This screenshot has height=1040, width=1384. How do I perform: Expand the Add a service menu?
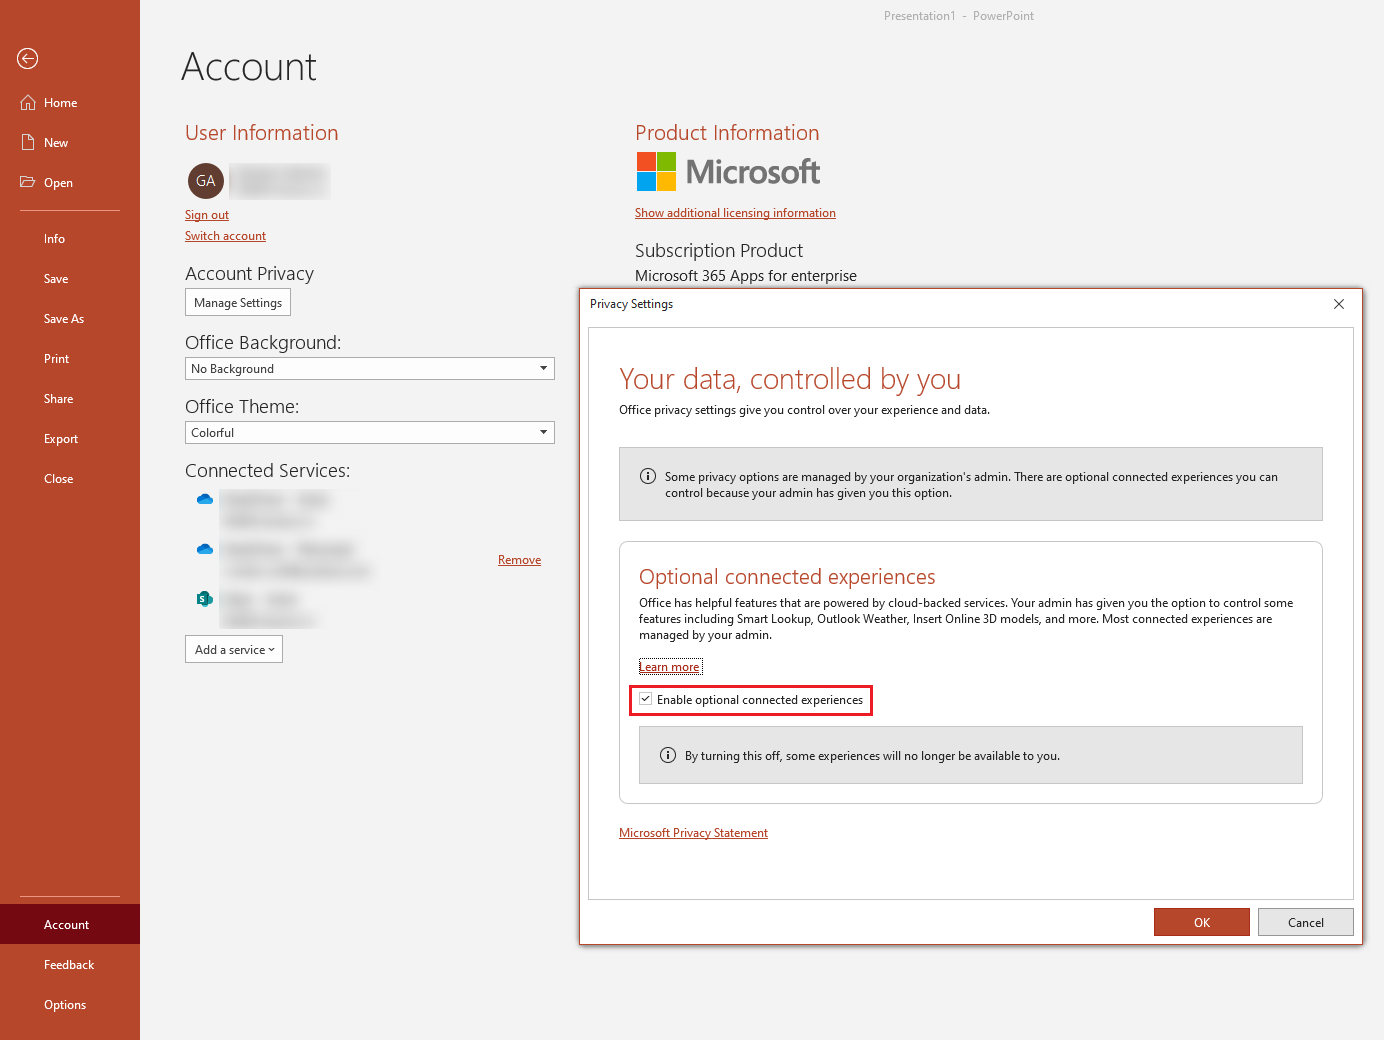pyautogui.click(x=234, y=650)
